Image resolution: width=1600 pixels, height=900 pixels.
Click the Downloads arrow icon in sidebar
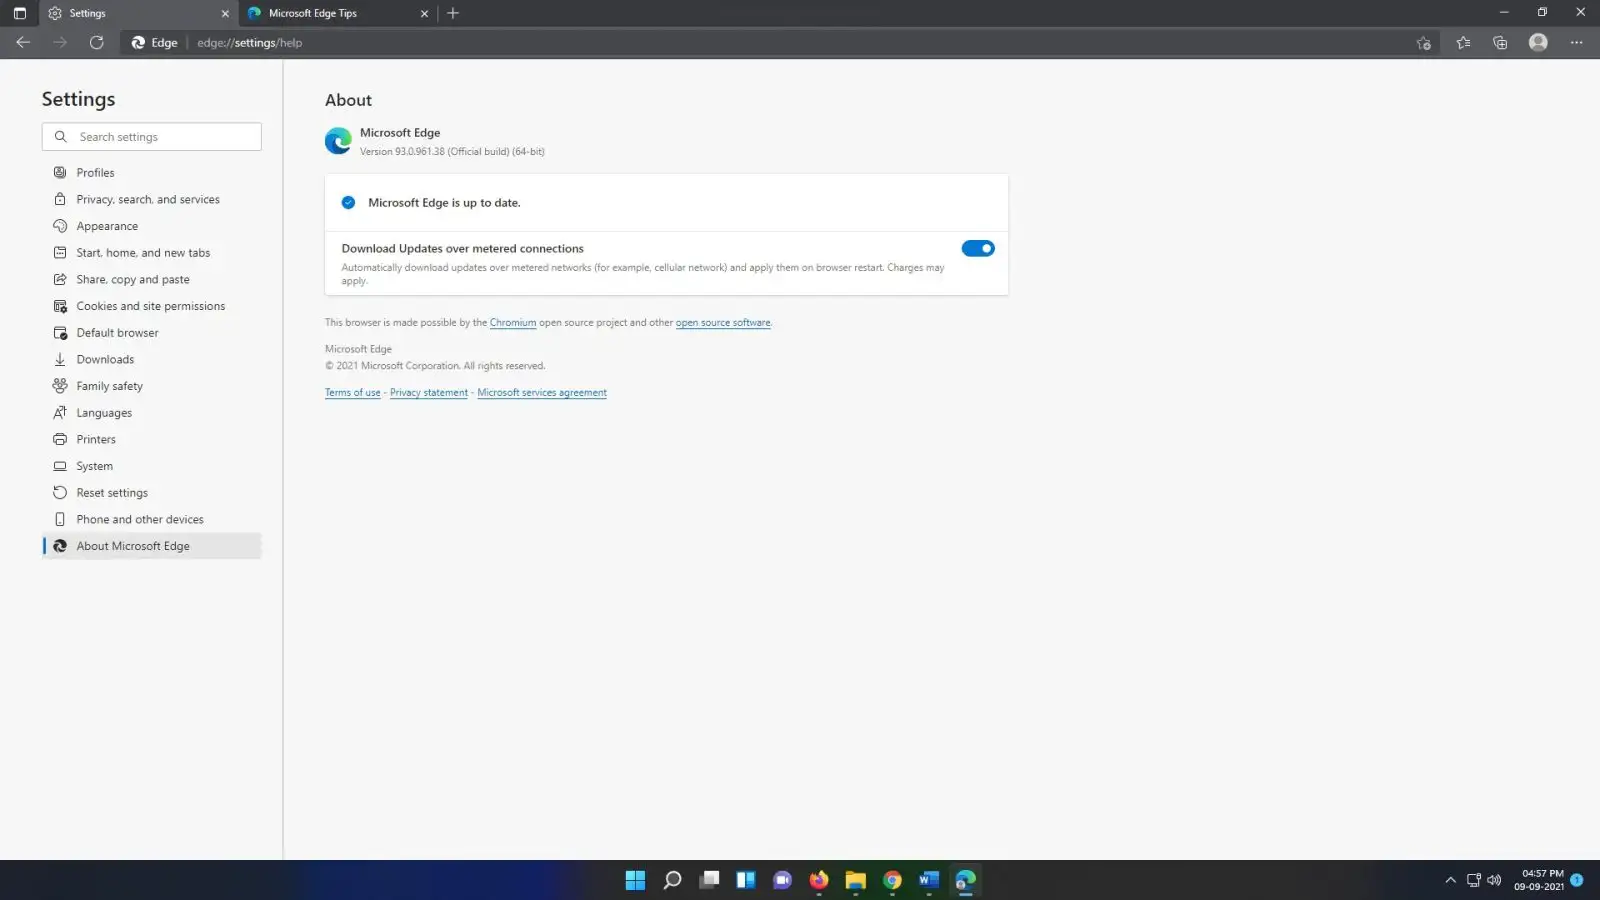pyautogui.click(x=60, y=359)
